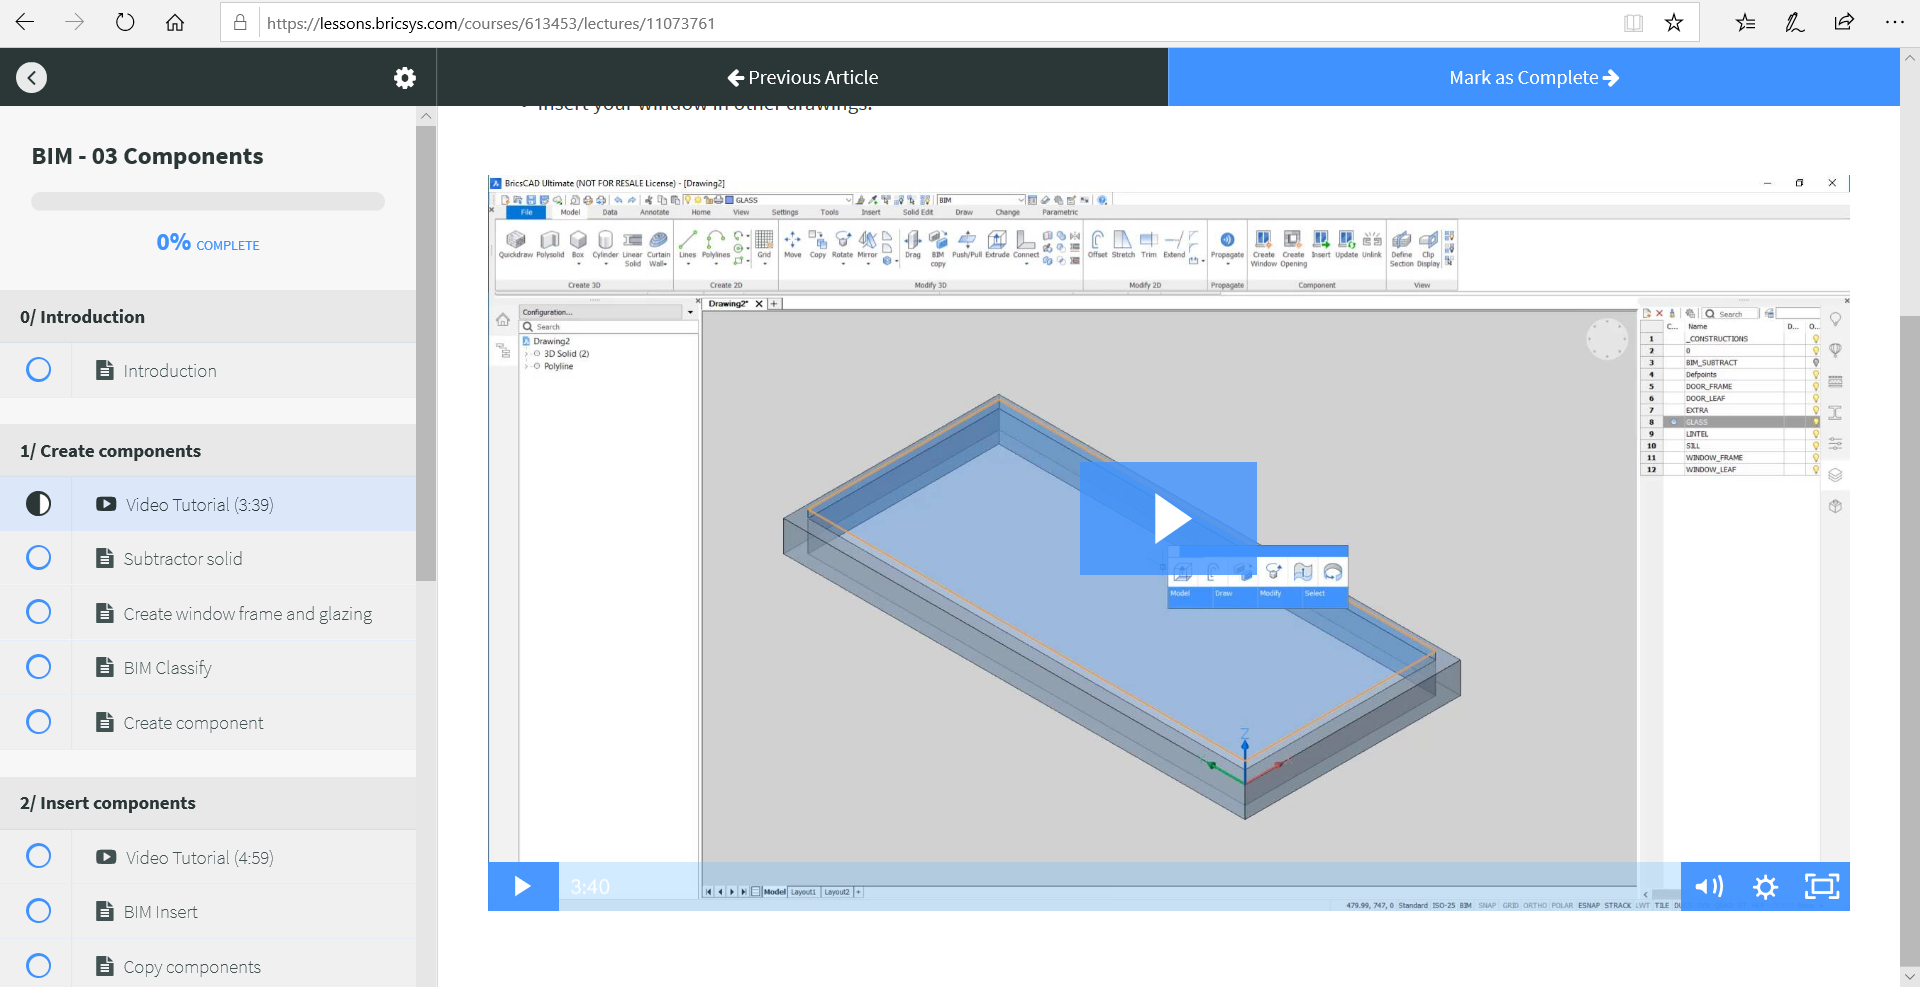
Task: Toggle completion circle for BIM Insert
Action: pos(38,911)
